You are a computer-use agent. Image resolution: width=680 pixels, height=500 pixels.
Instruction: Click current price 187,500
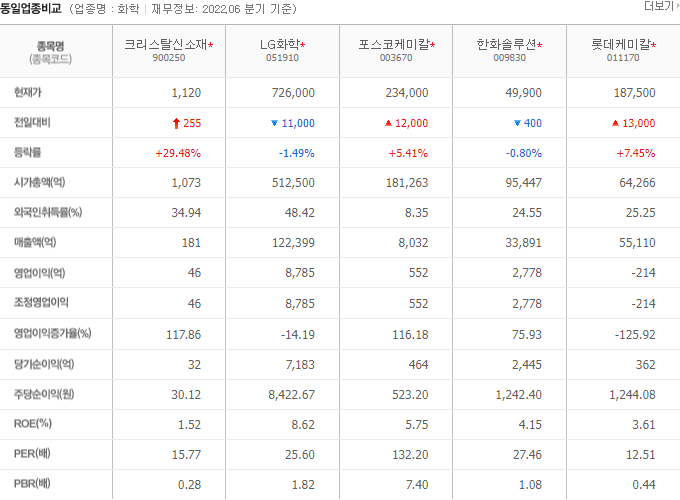(x=634, y=93)
